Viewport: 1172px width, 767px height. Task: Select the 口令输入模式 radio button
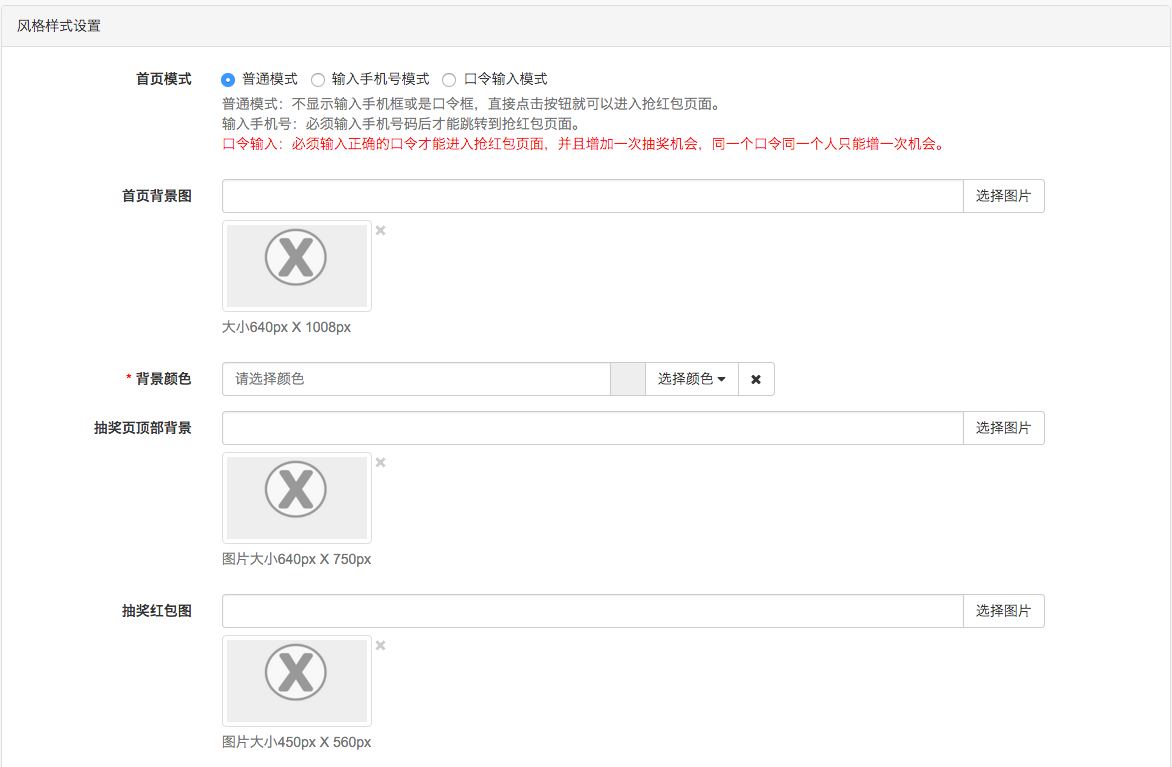(449, 80)
